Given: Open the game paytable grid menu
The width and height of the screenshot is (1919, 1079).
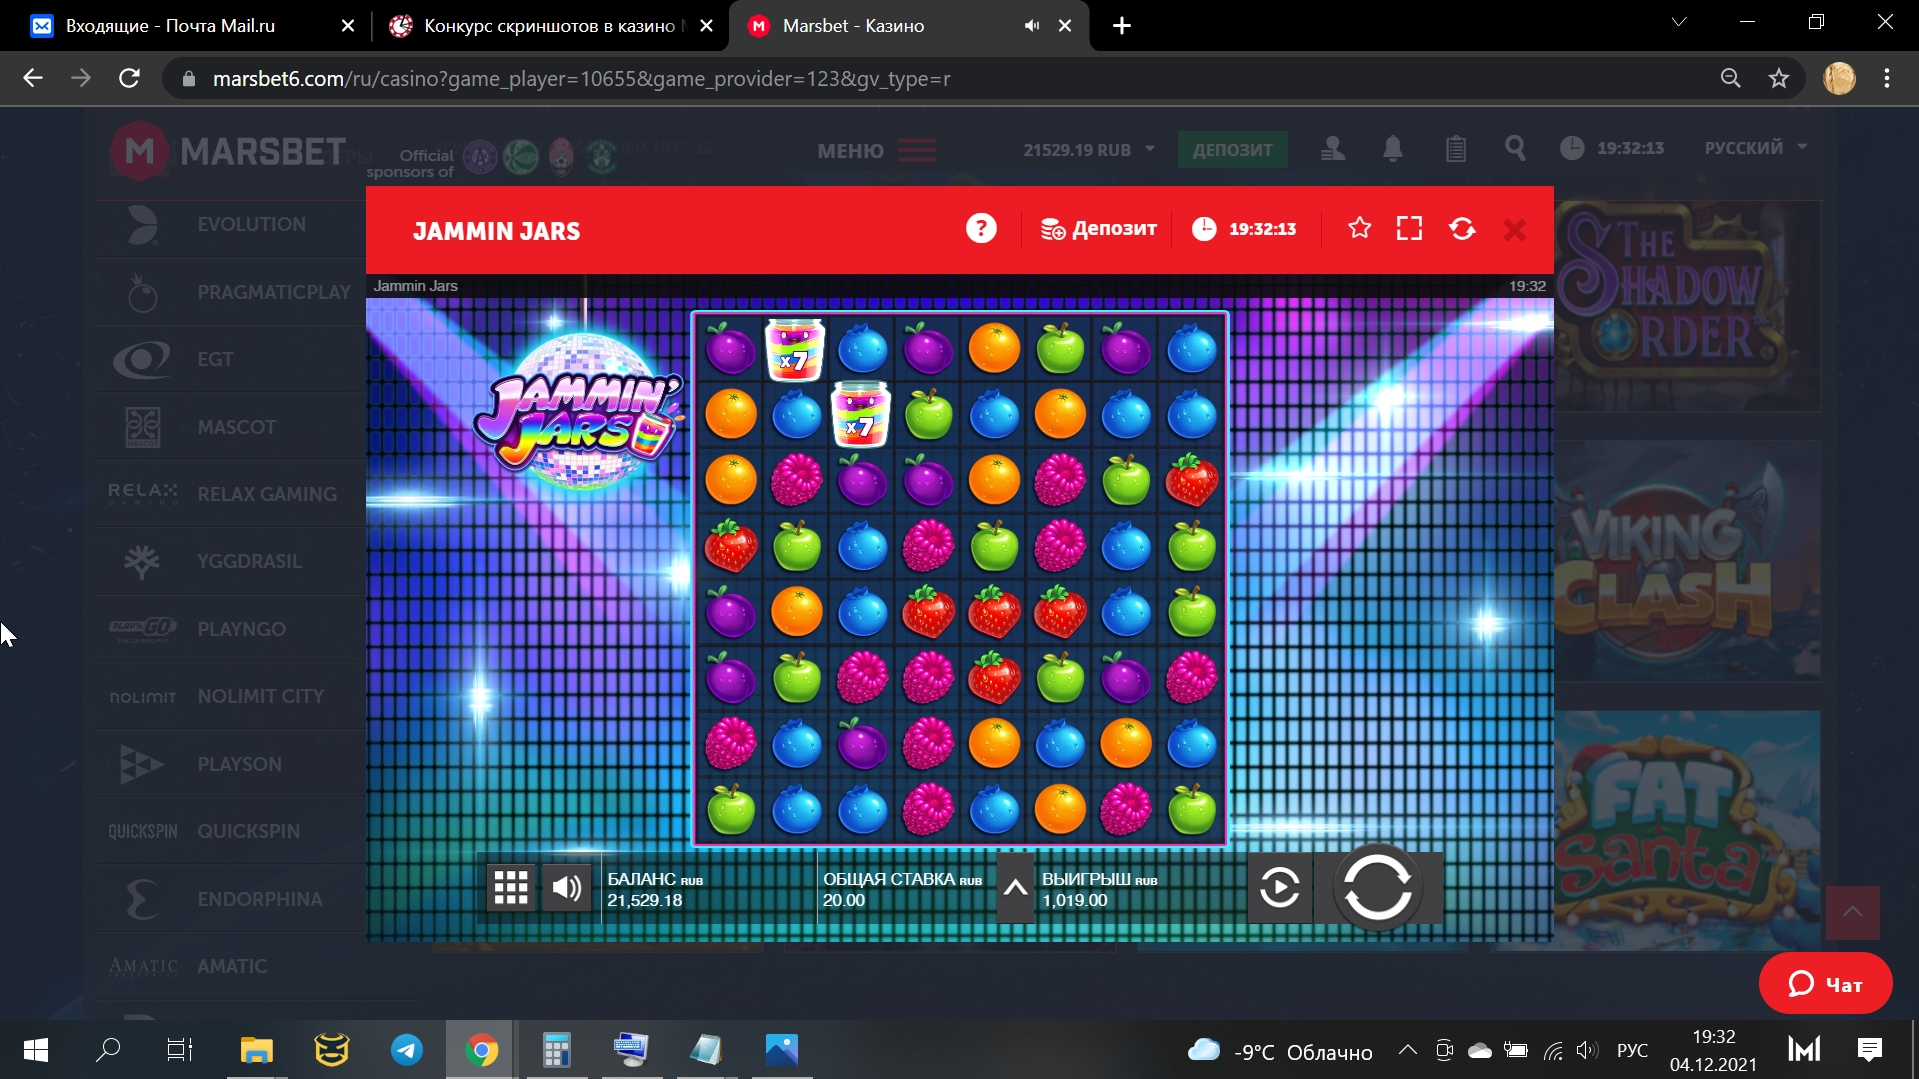Looking at the screenshot, I should pos(511,887).
